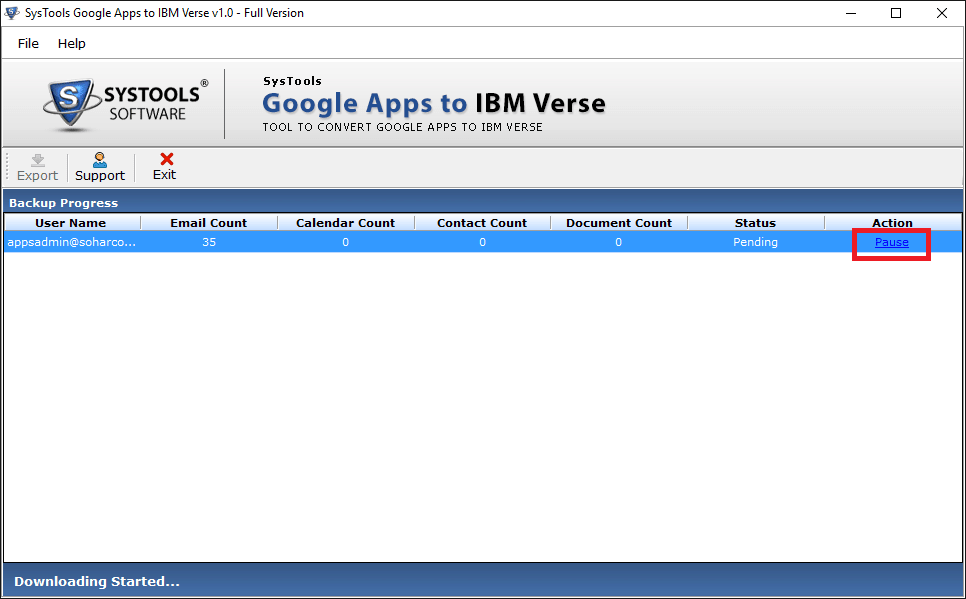
Task: Click the Document Count column header
Action: (x=619, y=223)
